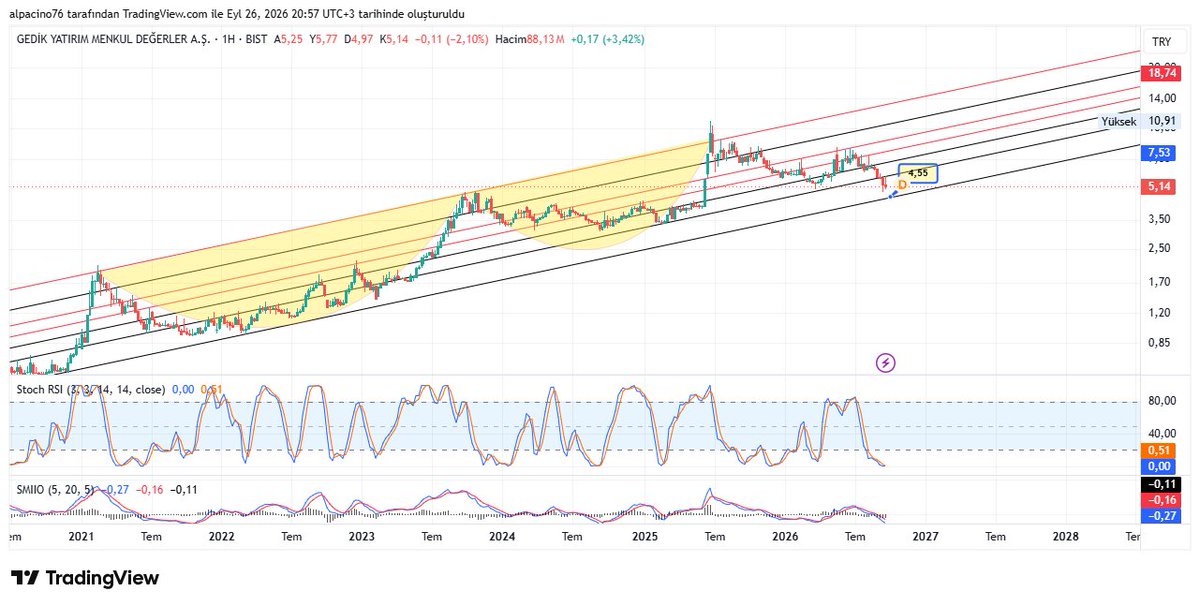Click the orange 0,51 label on Stoch RSI scale
1200x606 pixels.
point(1160,451)
